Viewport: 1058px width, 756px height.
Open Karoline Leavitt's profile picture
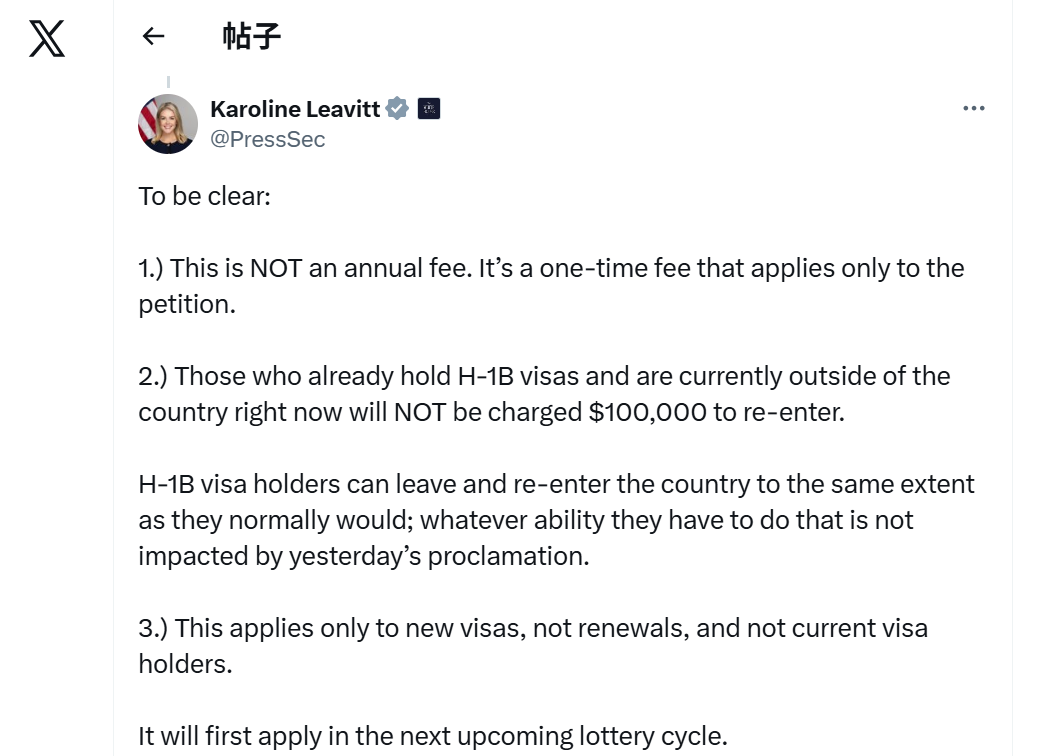[x=168, y=124]
